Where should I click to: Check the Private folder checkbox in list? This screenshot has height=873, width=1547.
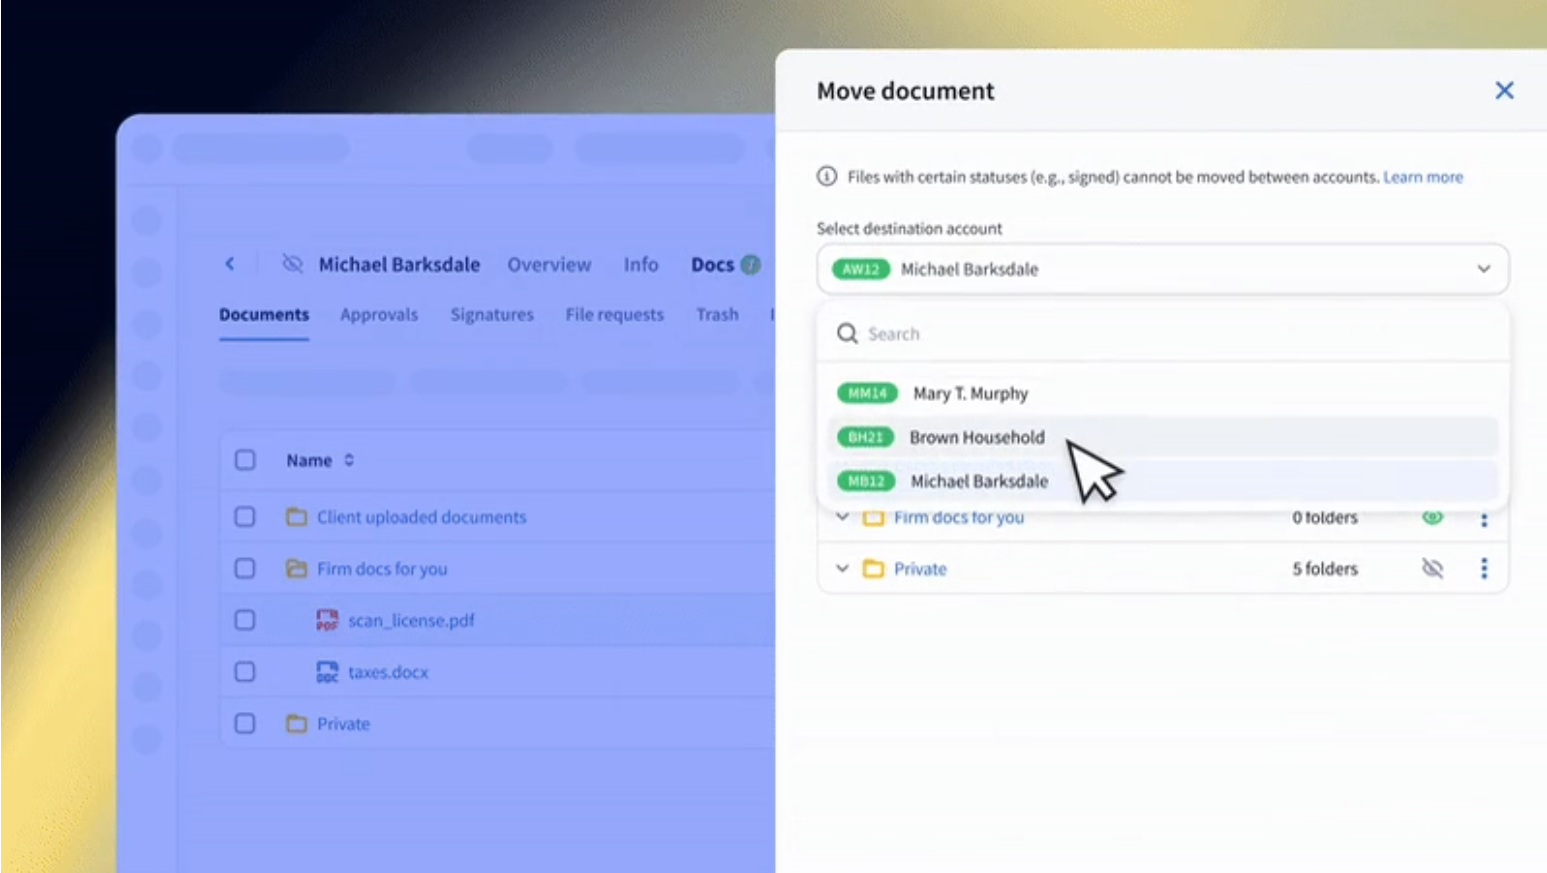[245, 723]
